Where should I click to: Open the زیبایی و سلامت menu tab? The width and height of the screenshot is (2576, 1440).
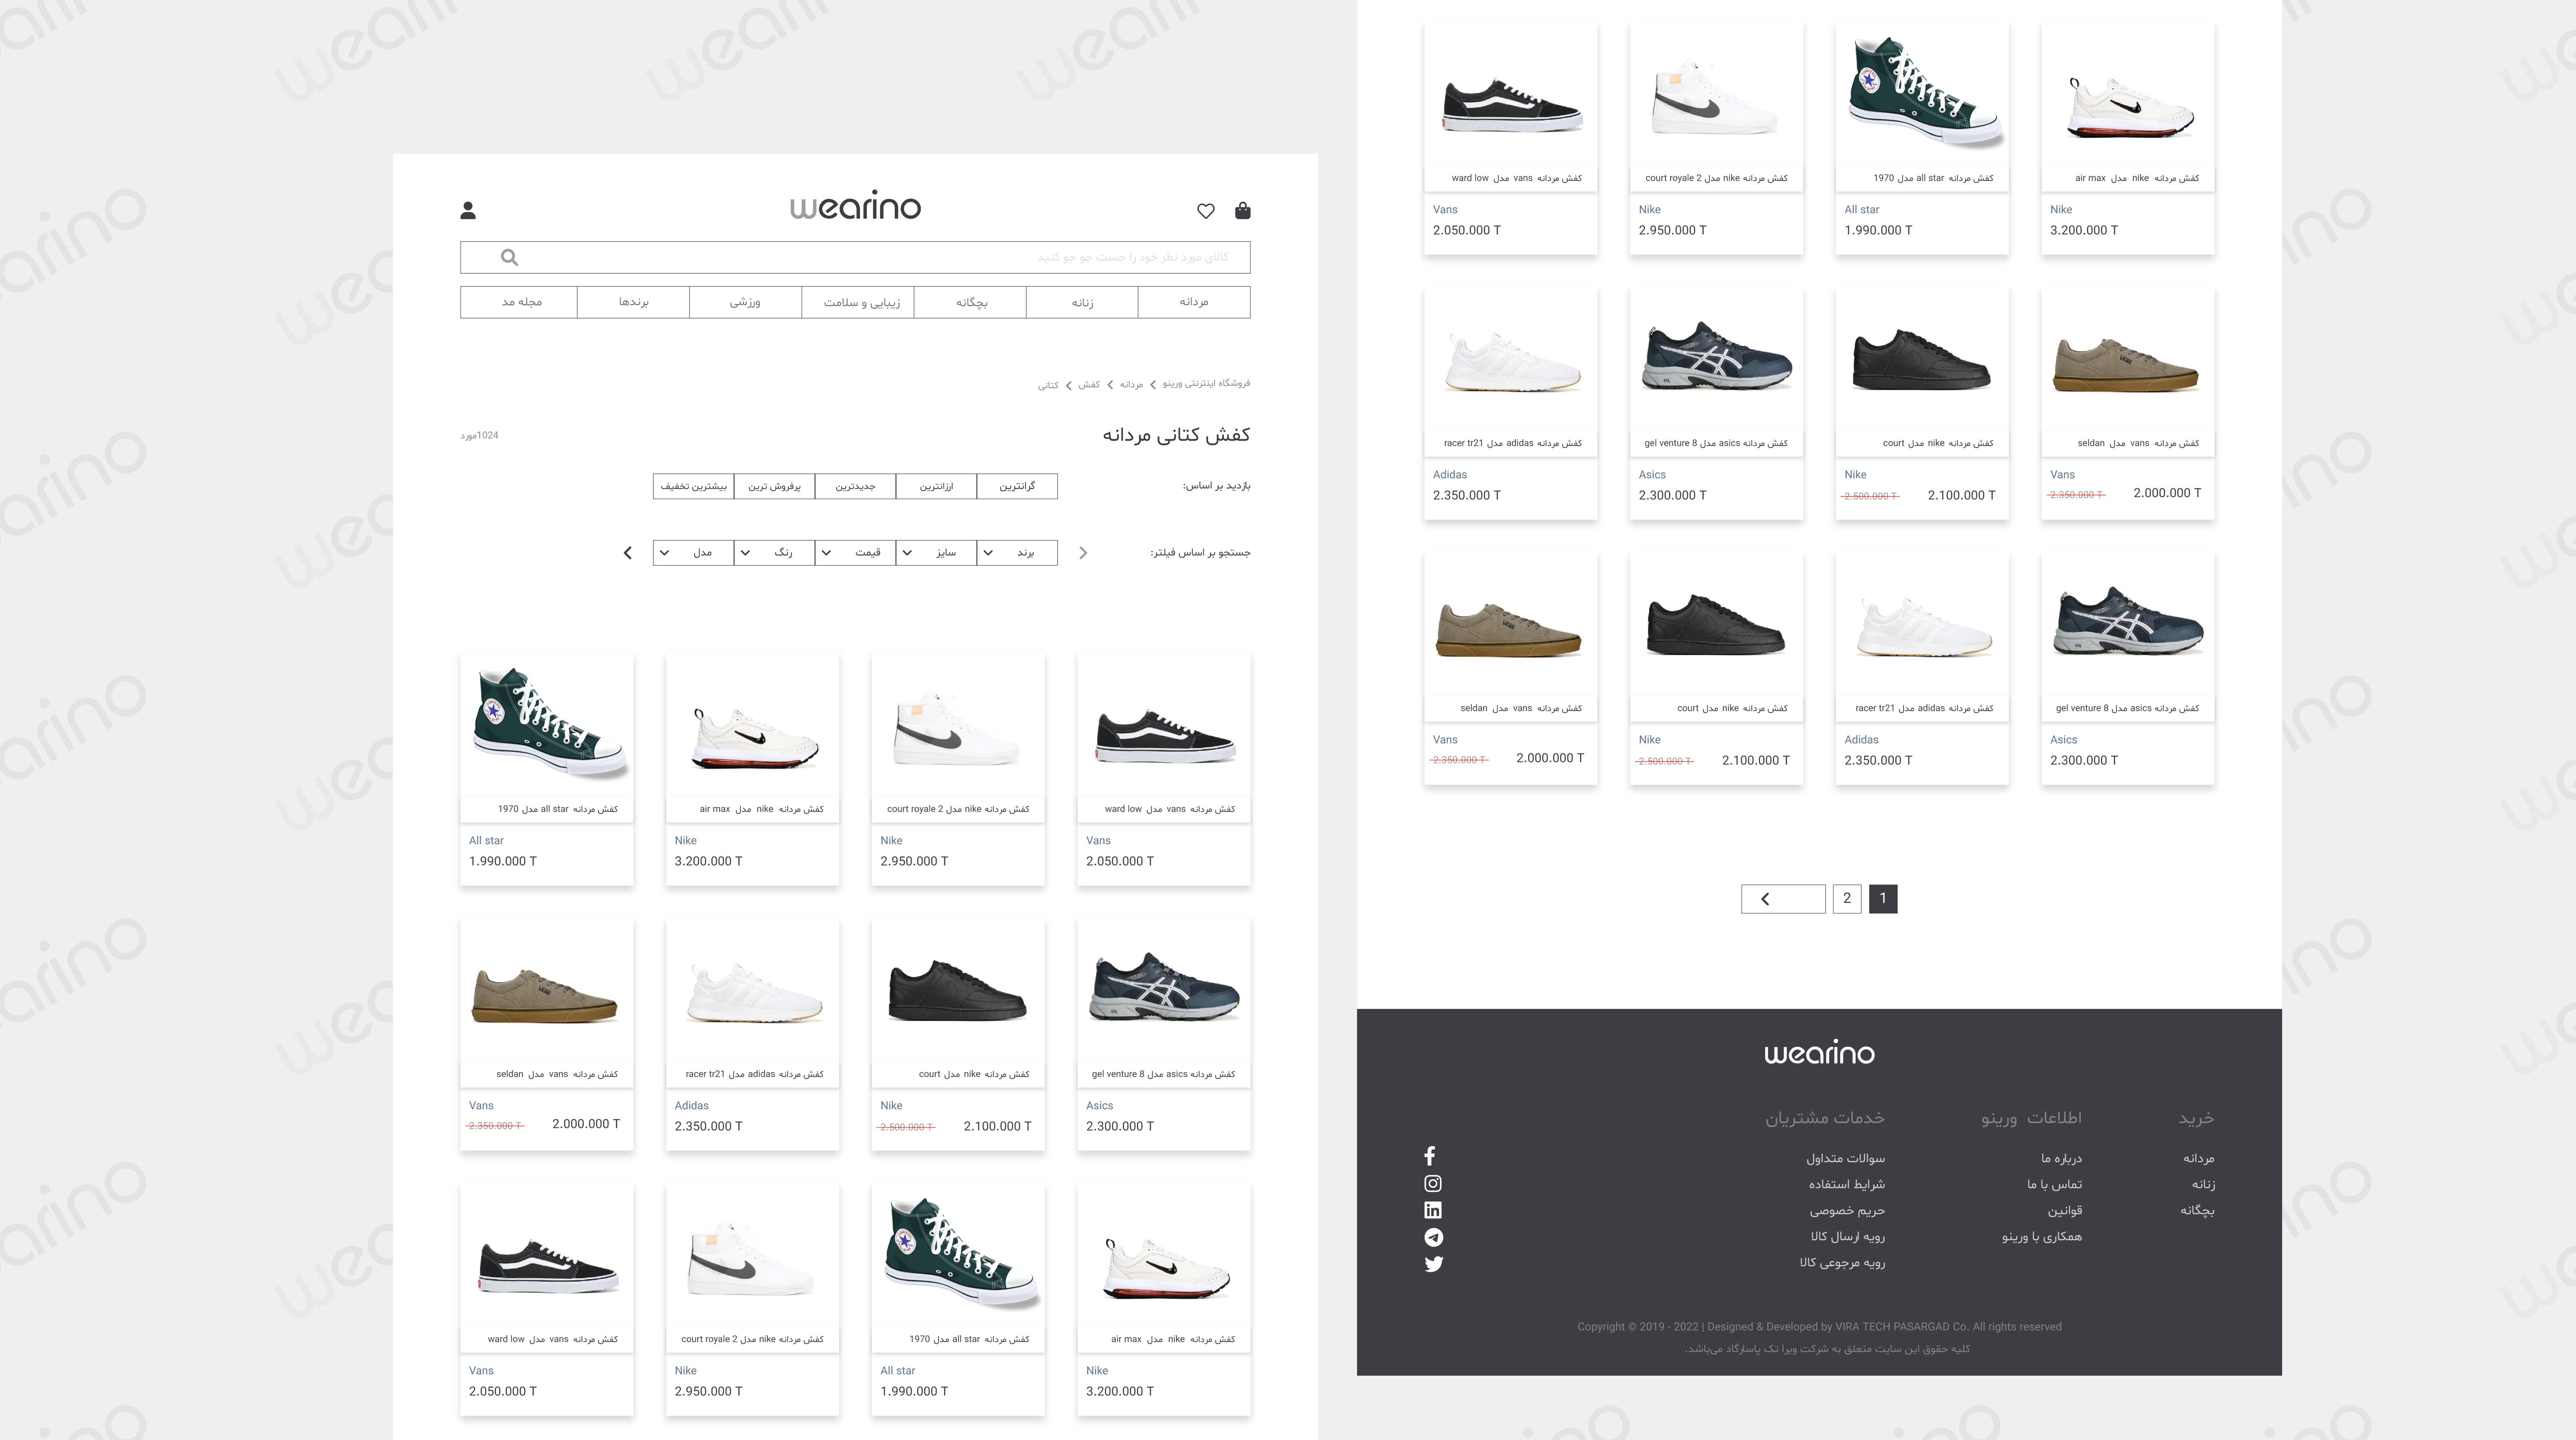coord(858,302)
